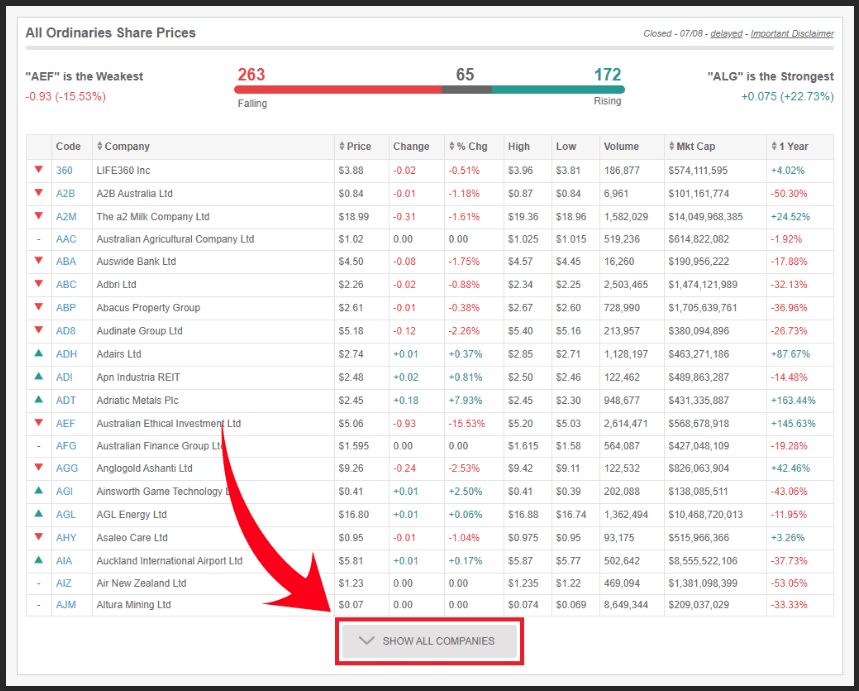Open stock code ADH link
This screenshot has width=859, height=691.
[x=66, y=354]
